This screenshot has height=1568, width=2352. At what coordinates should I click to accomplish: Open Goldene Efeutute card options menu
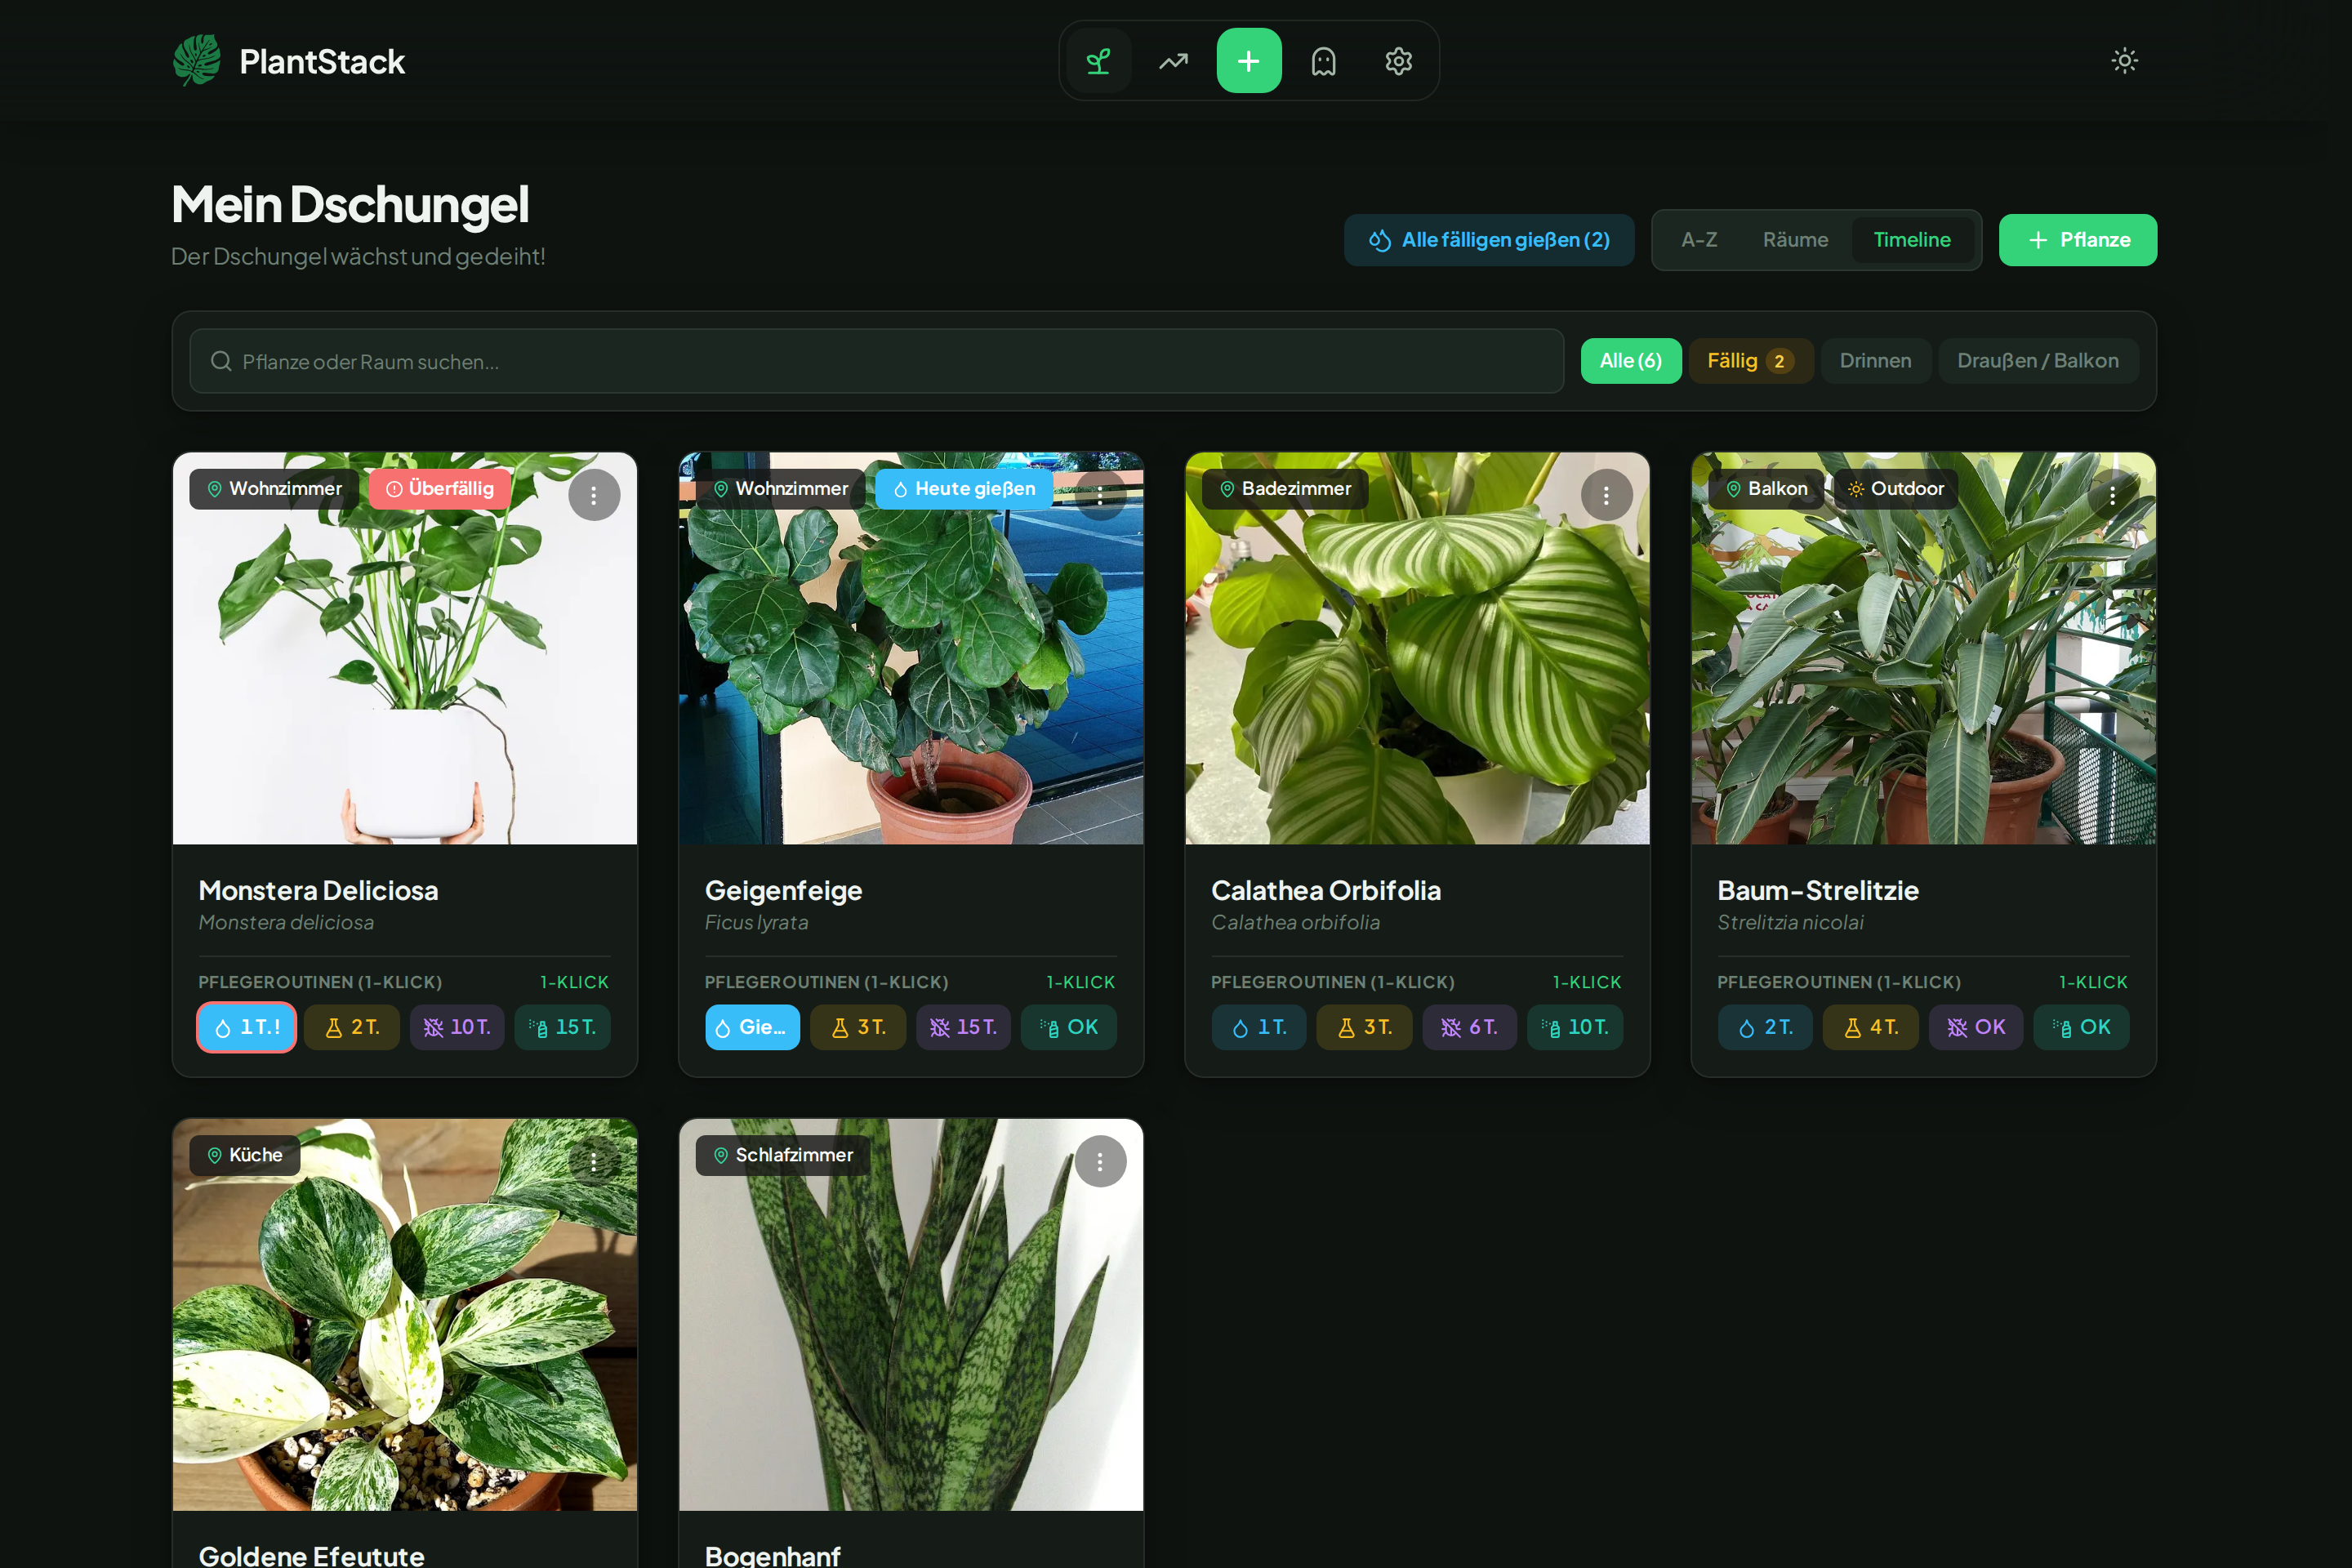point(594,1161)
